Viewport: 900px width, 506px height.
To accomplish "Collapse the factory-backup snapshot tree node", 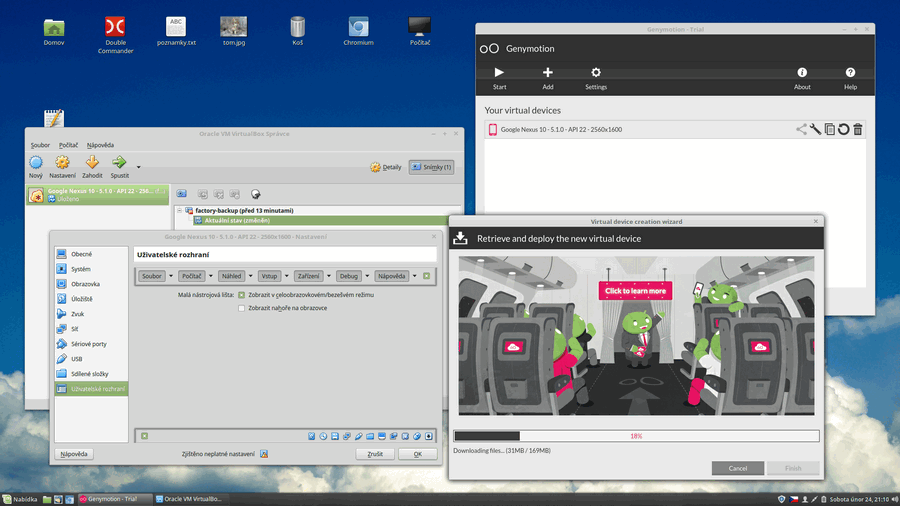I will pyautogui.click(x=179, y=211).
